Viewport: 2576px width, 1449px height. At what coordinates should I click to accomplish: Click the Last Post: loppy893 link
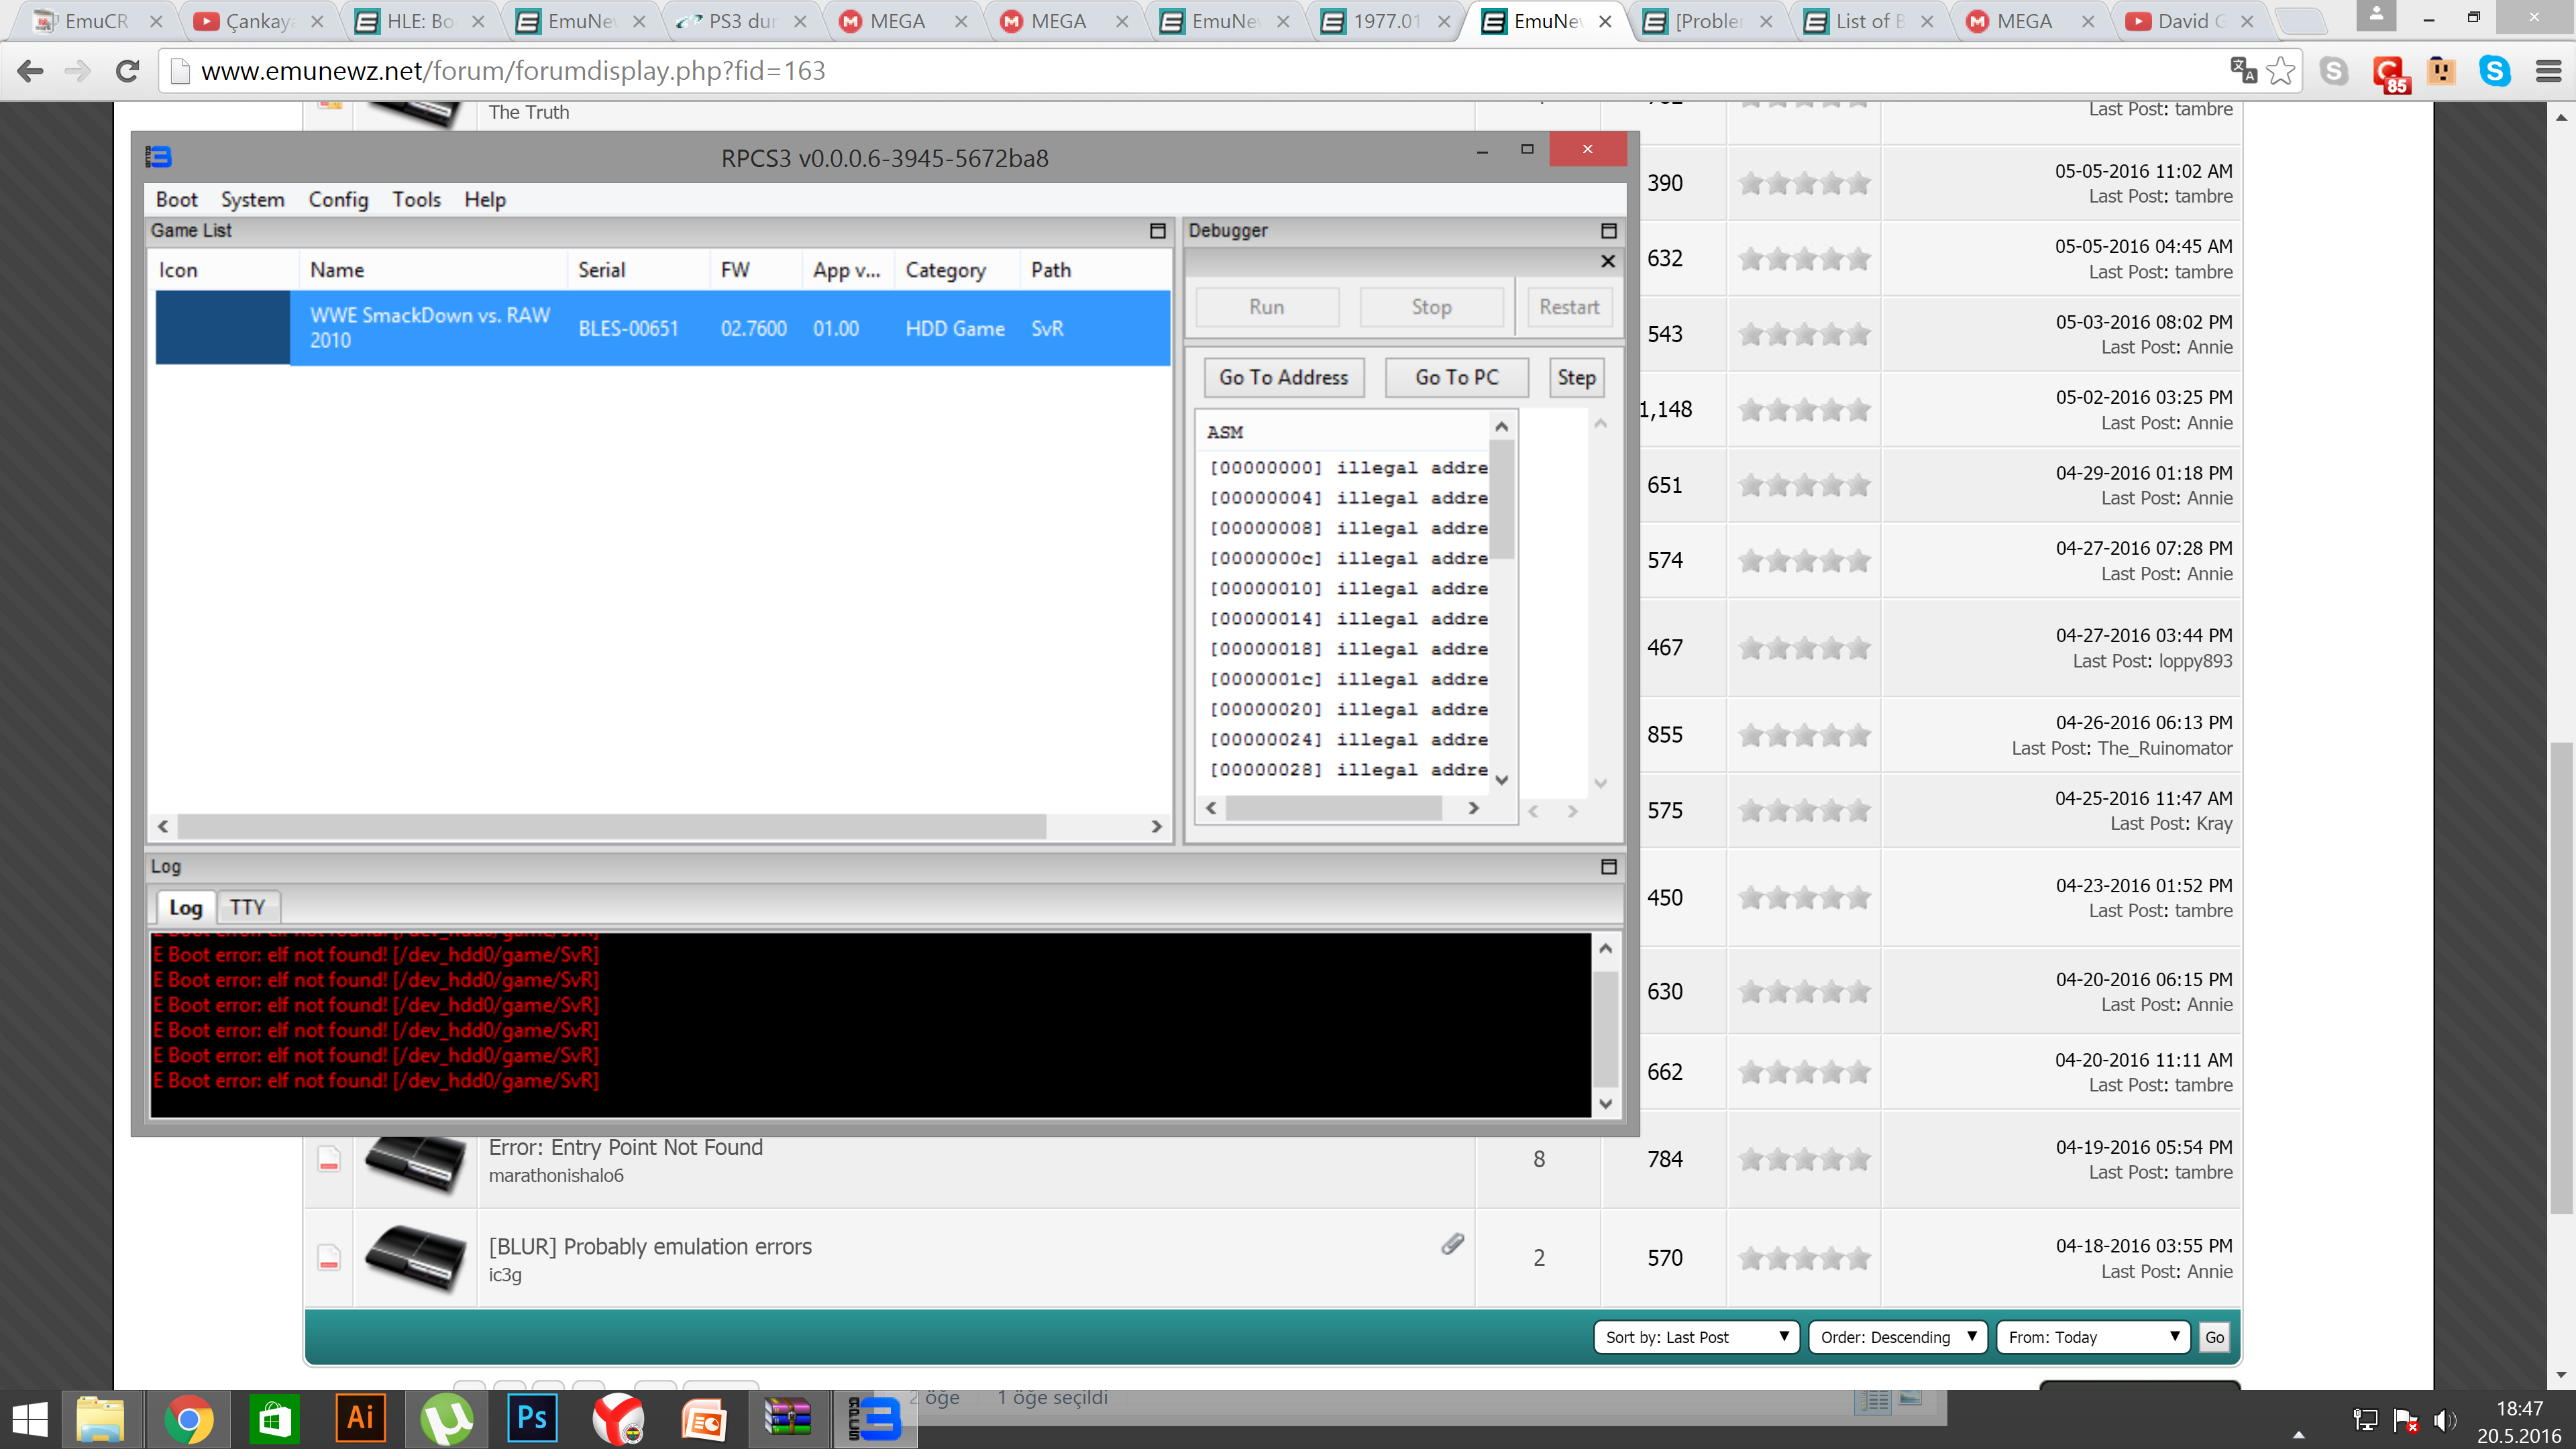click(x=2152, y=661)
